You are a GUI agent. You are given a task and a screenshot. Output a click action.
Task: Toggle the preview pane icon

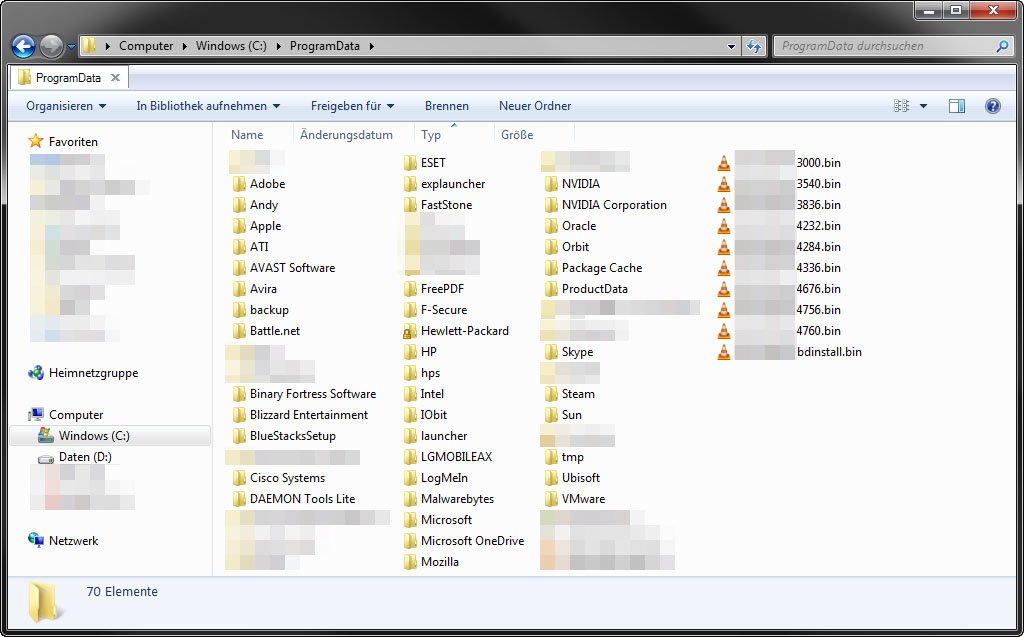click(x=957, y=106)
